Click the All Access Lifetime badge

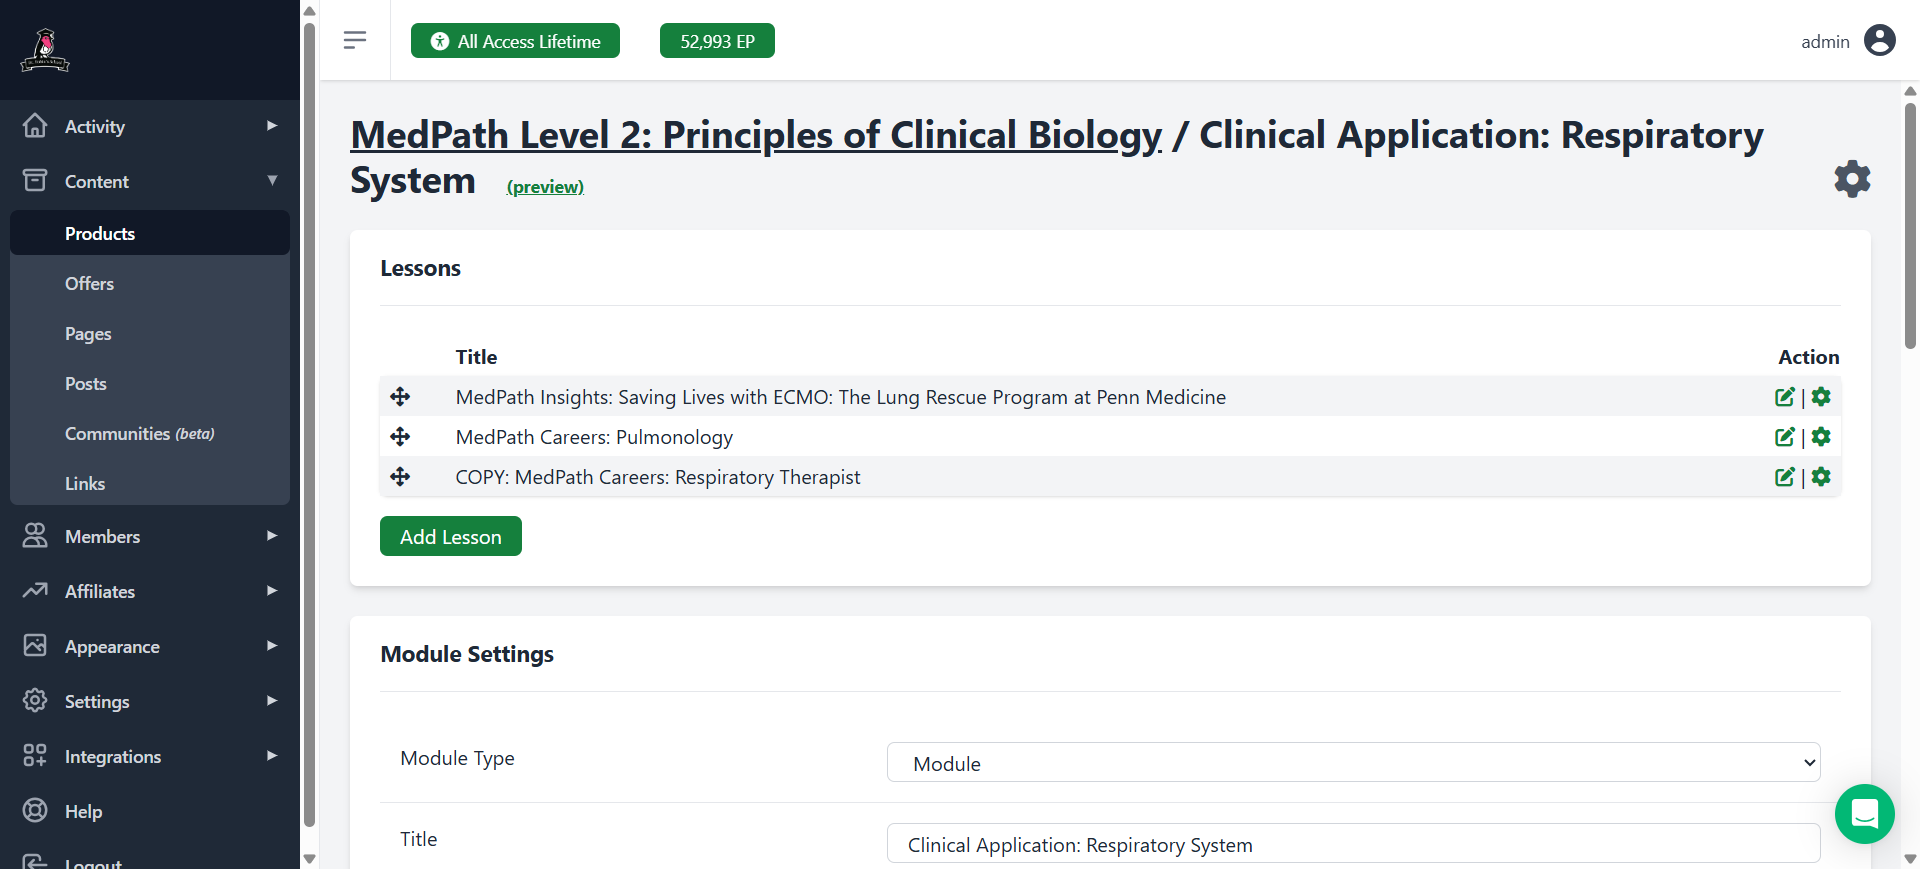point(515,41)
